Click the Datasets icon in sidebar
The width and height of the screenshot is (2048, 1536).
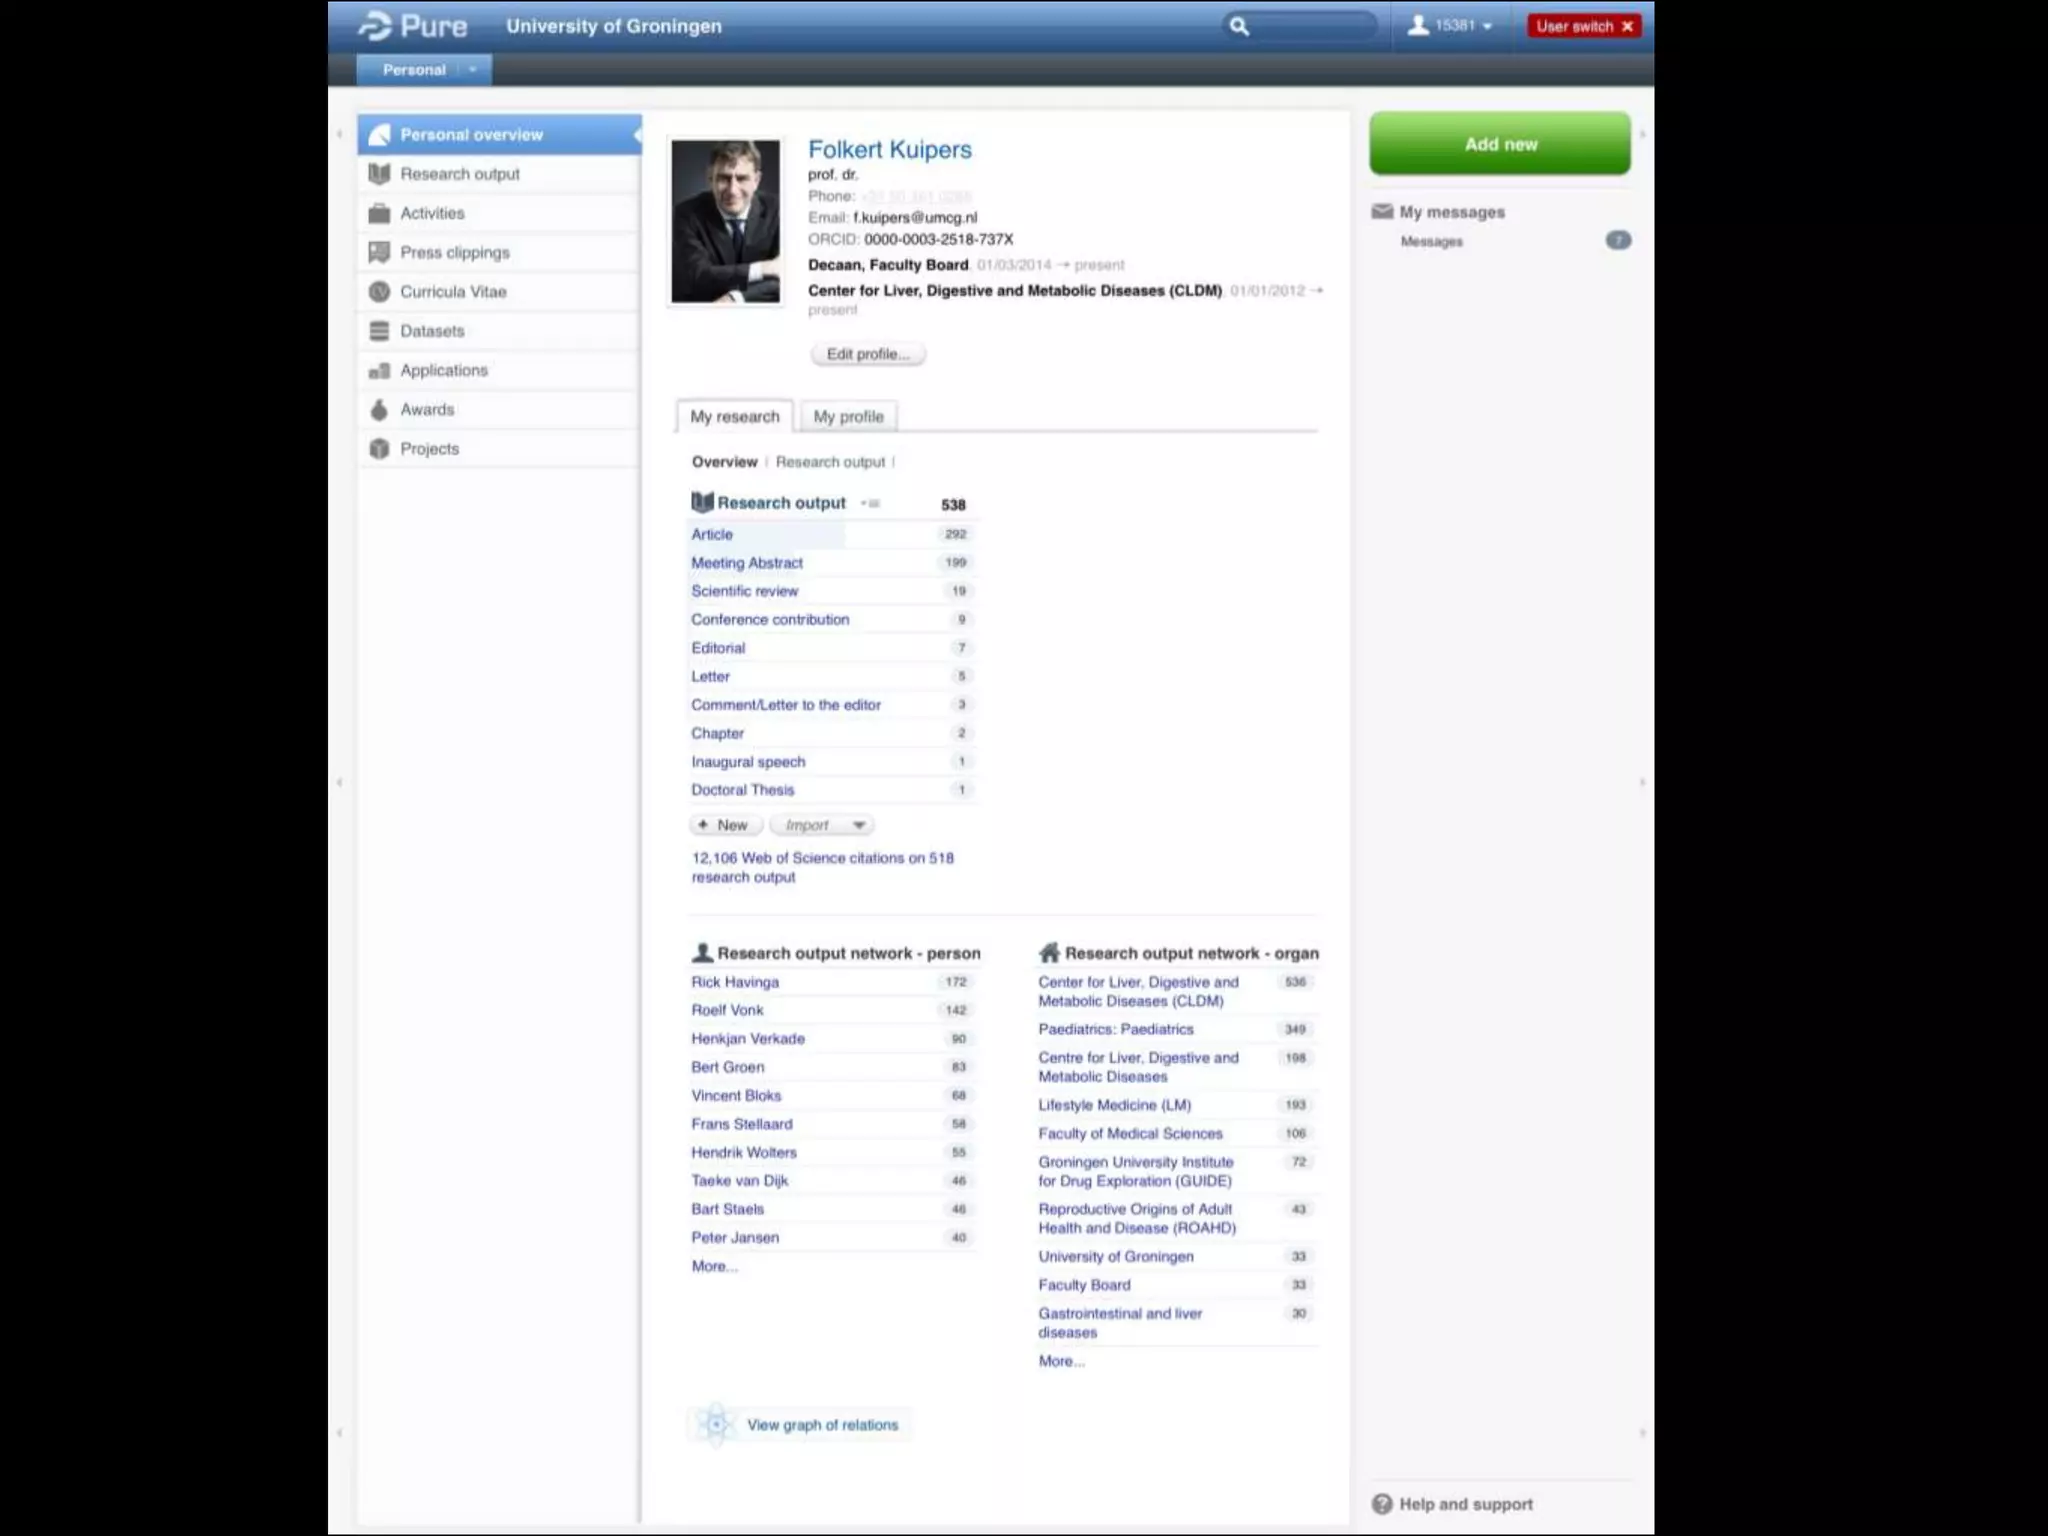pyautogui.click(x=379, y=331)
